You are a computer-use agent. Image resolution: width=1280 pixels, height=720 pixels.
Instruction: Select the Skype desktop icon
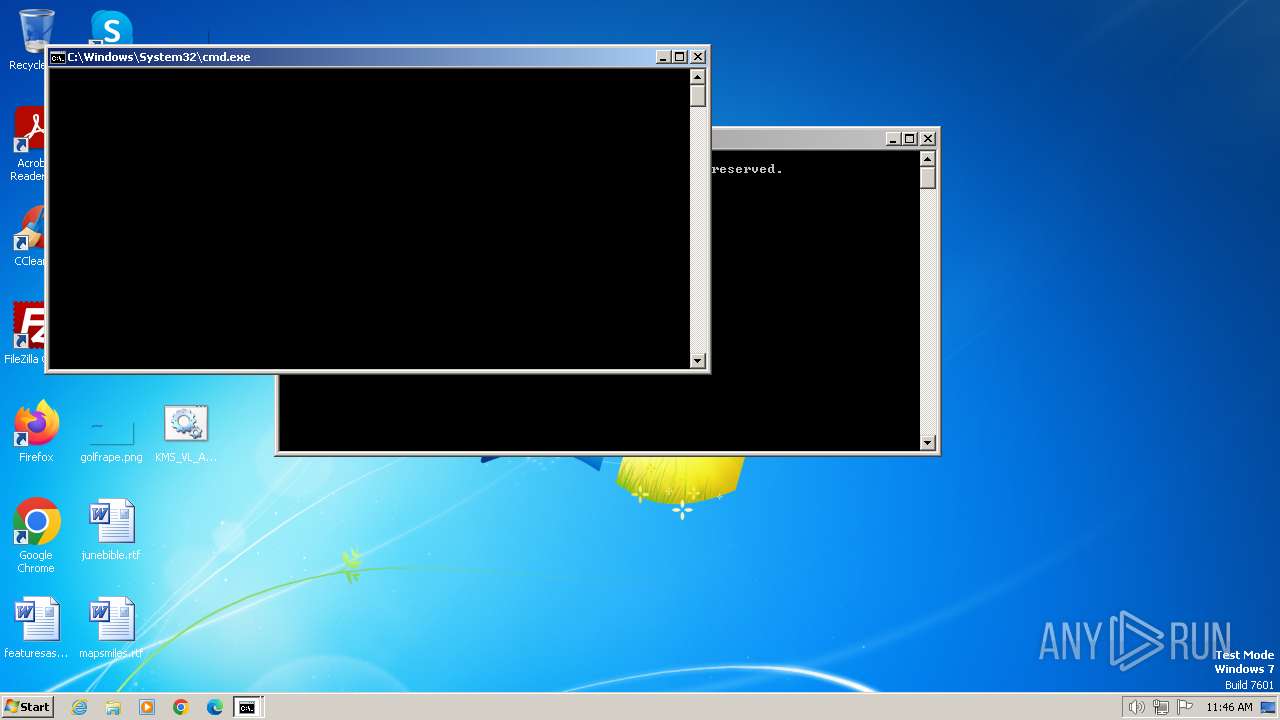coord(110,27)
